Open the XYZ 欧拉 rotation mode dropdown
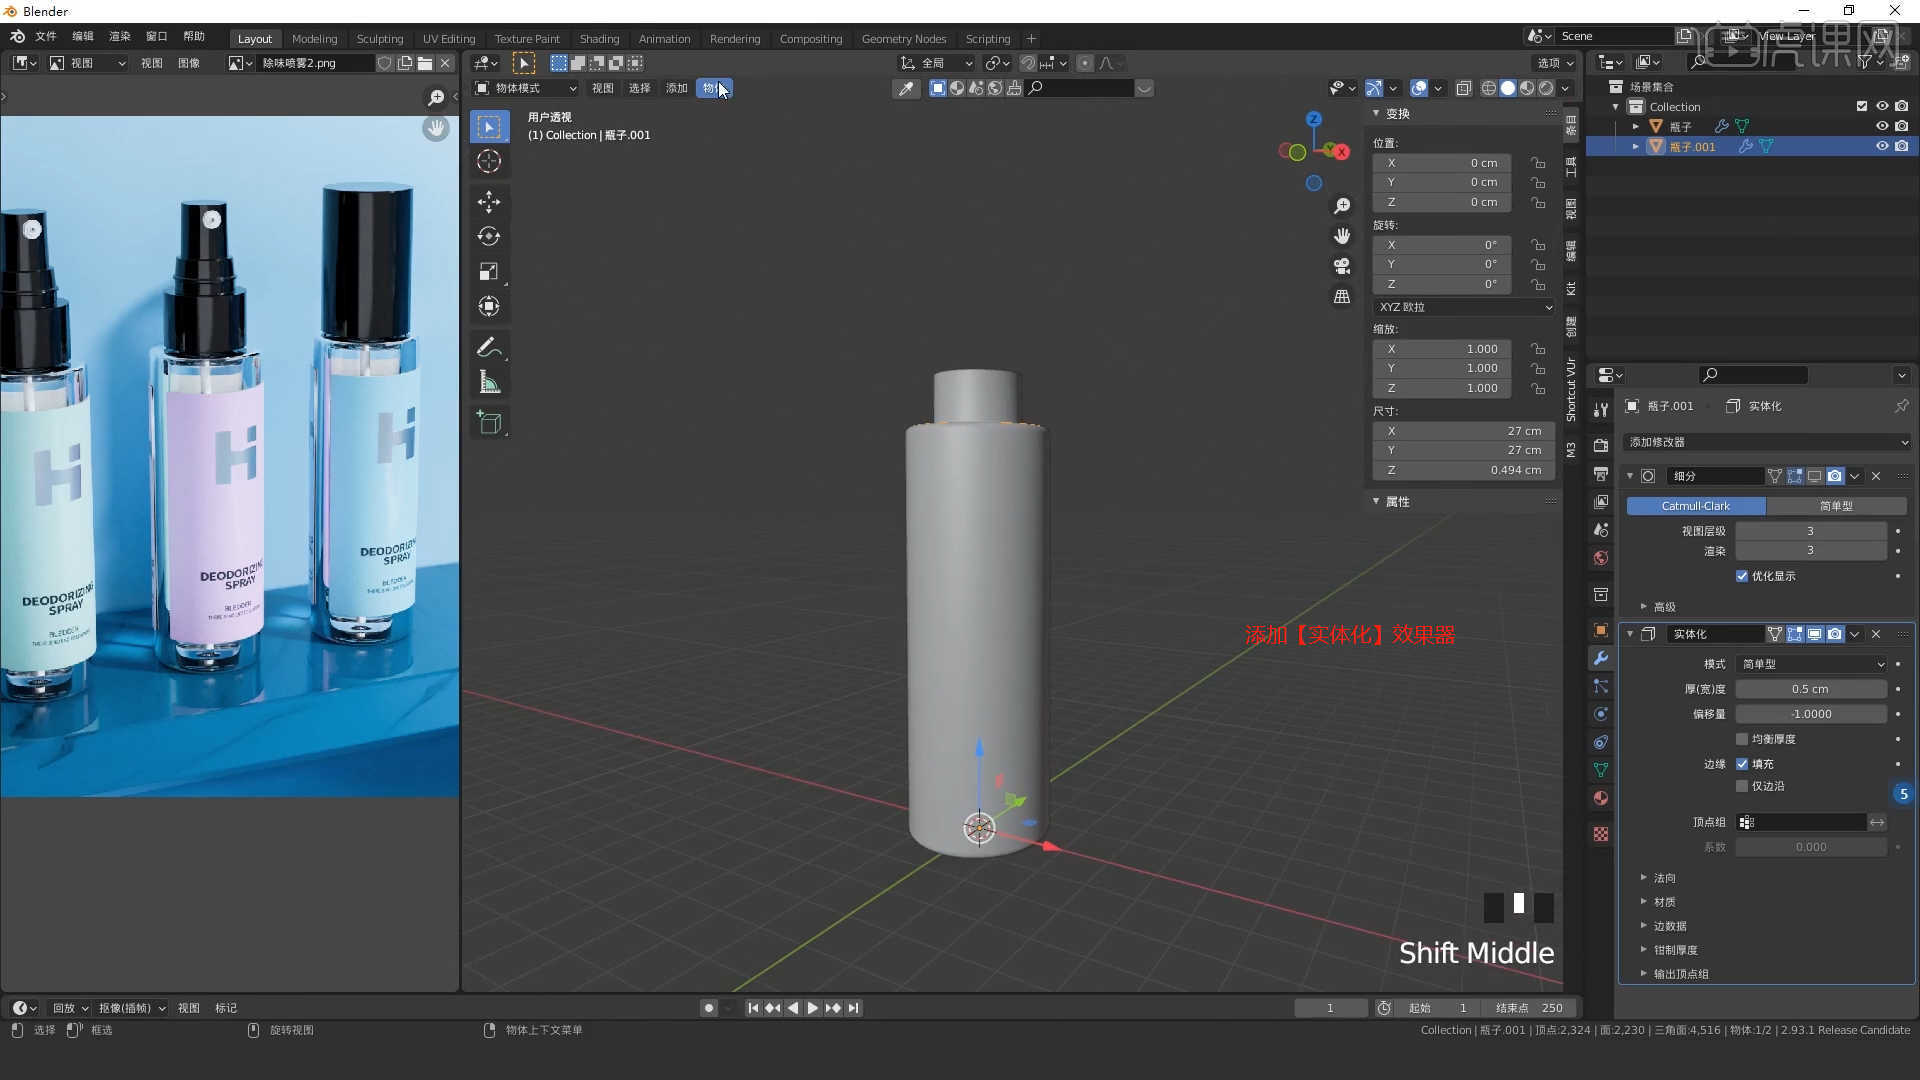This screenshot has height=1080, width=1920. pos(1464,307)
